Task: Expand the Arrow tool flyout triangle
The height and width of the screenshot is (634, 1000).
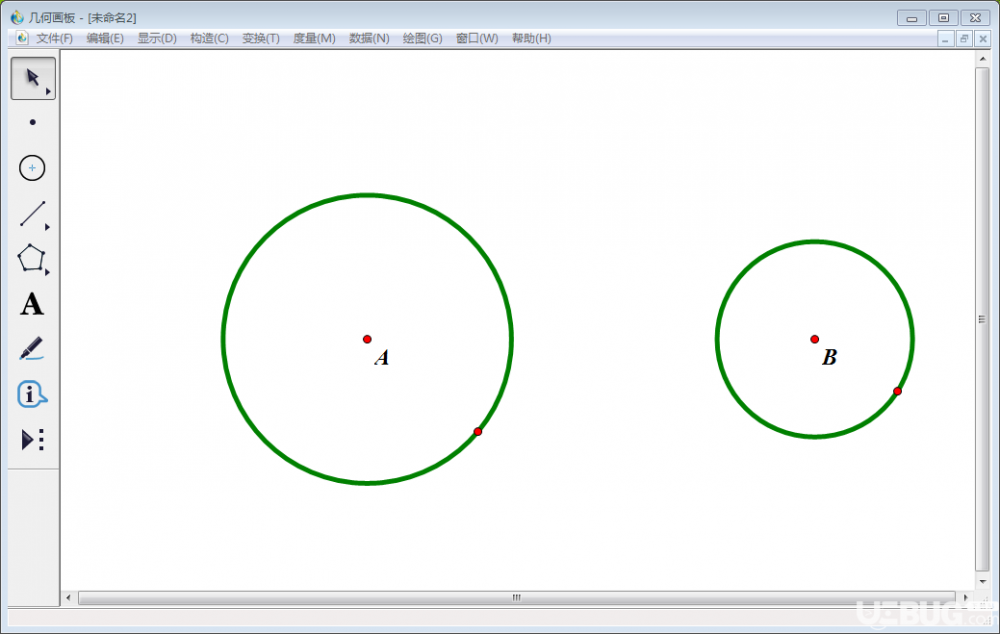Action: click(x=48, y=92)
